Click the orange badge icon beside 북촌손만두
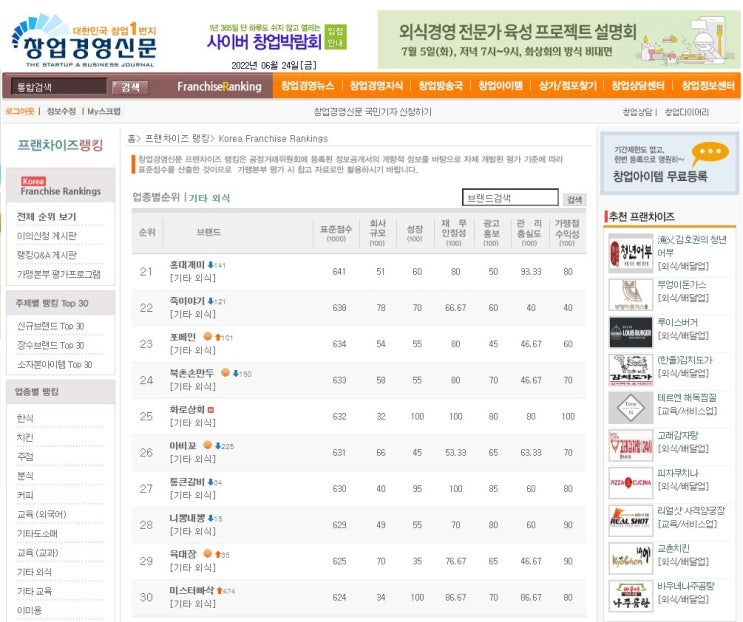Screen dimensions: 743x622 (x=226, y=372)
